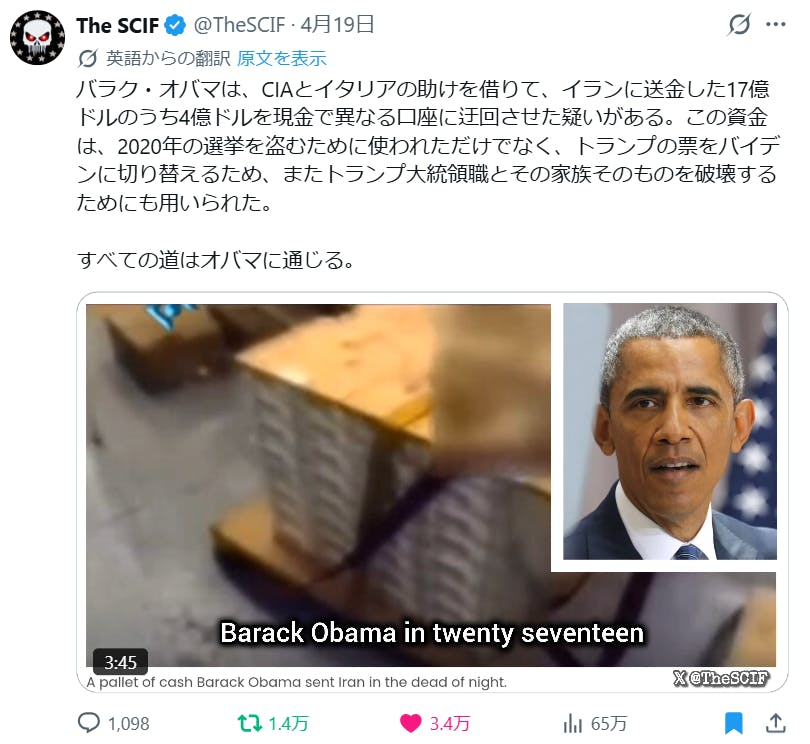810x744 pixels.
Task: Click the reply count 1,098
Action: [129, 723]
